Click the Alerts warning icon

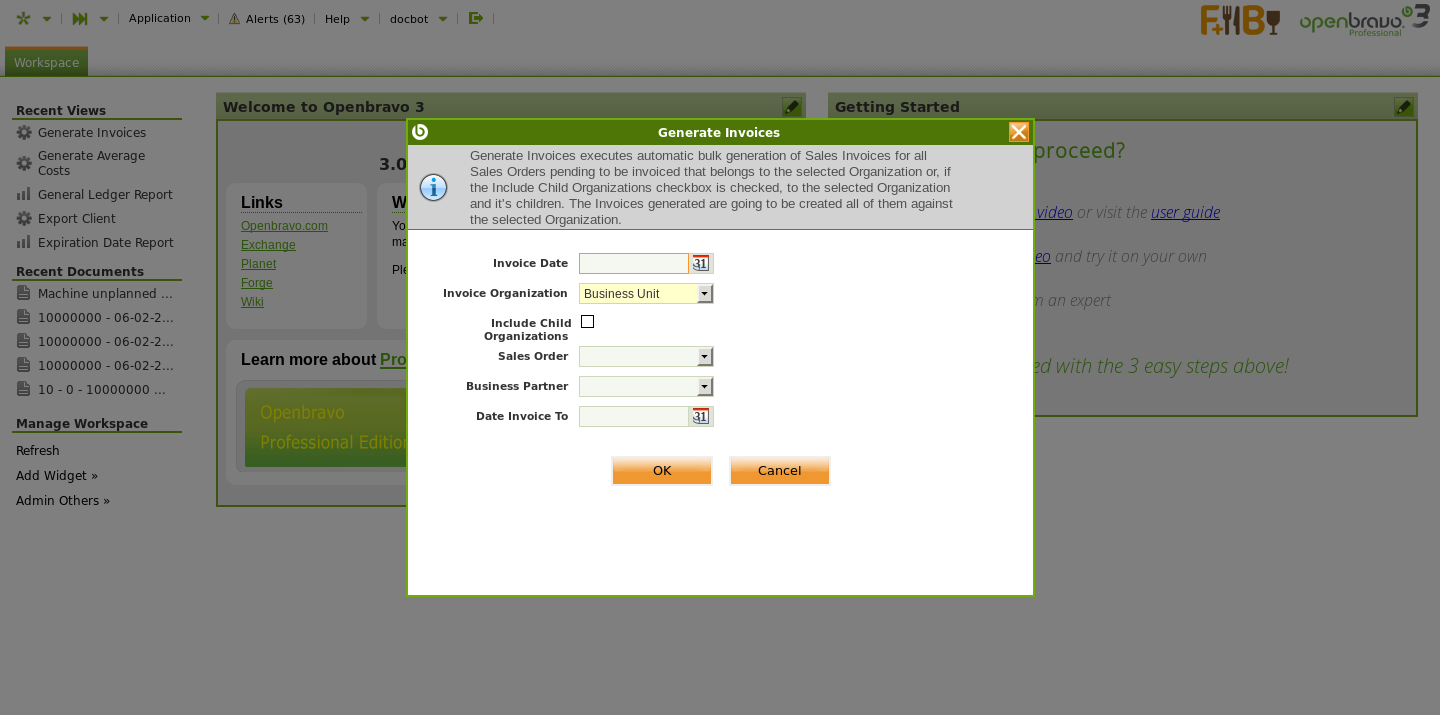235,19
